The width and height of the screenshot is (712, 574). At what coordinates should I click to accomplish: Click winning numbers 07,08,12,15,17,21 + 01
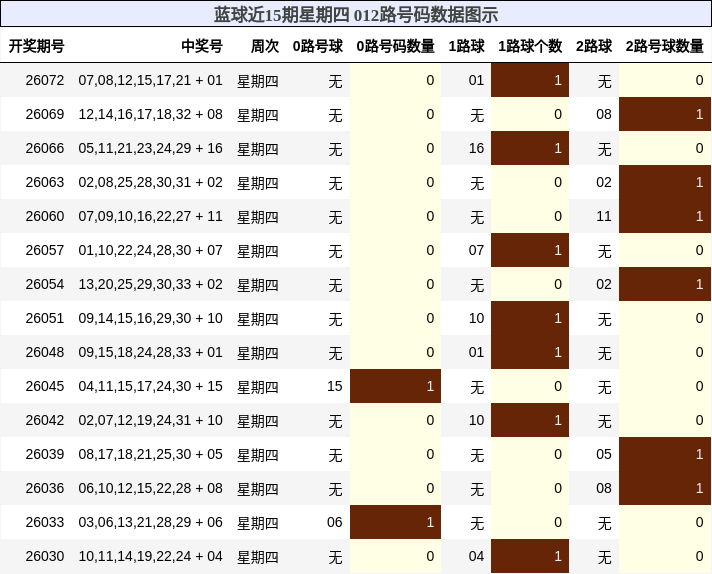click(150, 80)
